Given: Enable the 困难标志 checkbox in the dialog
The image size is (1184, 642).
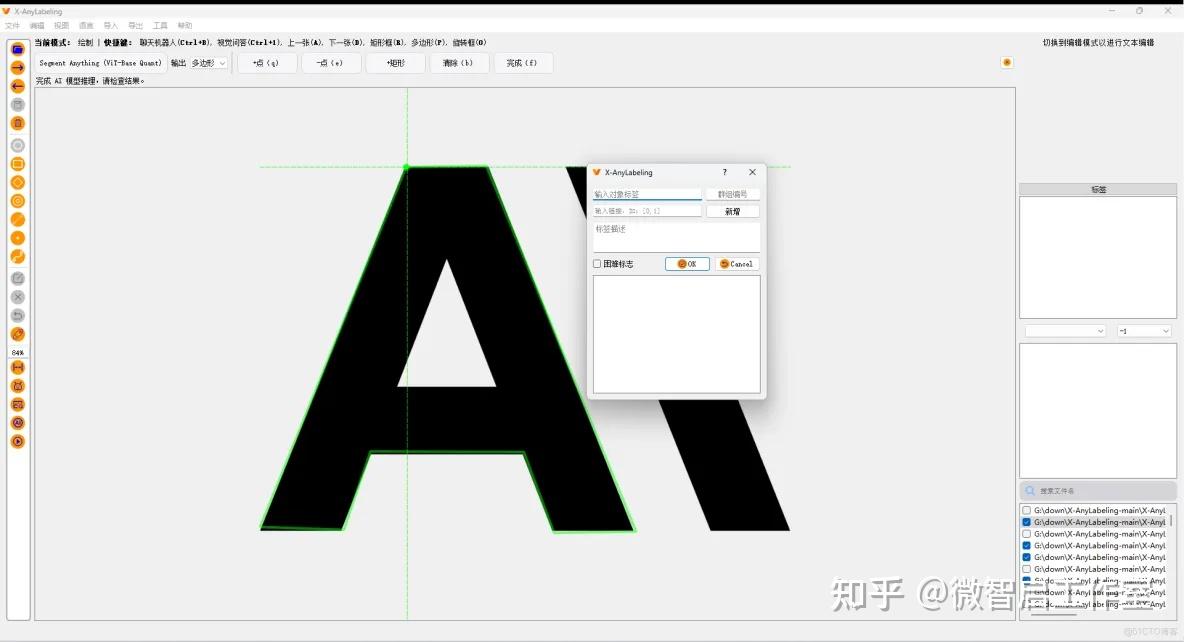Looking at the screenshot, I should (597, 263).
